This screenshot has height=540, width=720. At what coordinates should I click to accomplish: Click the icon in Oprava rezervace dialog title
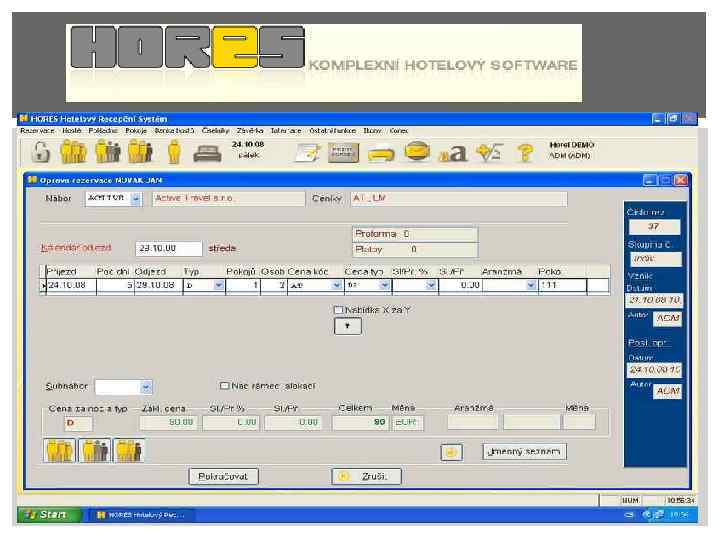pyautogui.click(x=32, y=180)
